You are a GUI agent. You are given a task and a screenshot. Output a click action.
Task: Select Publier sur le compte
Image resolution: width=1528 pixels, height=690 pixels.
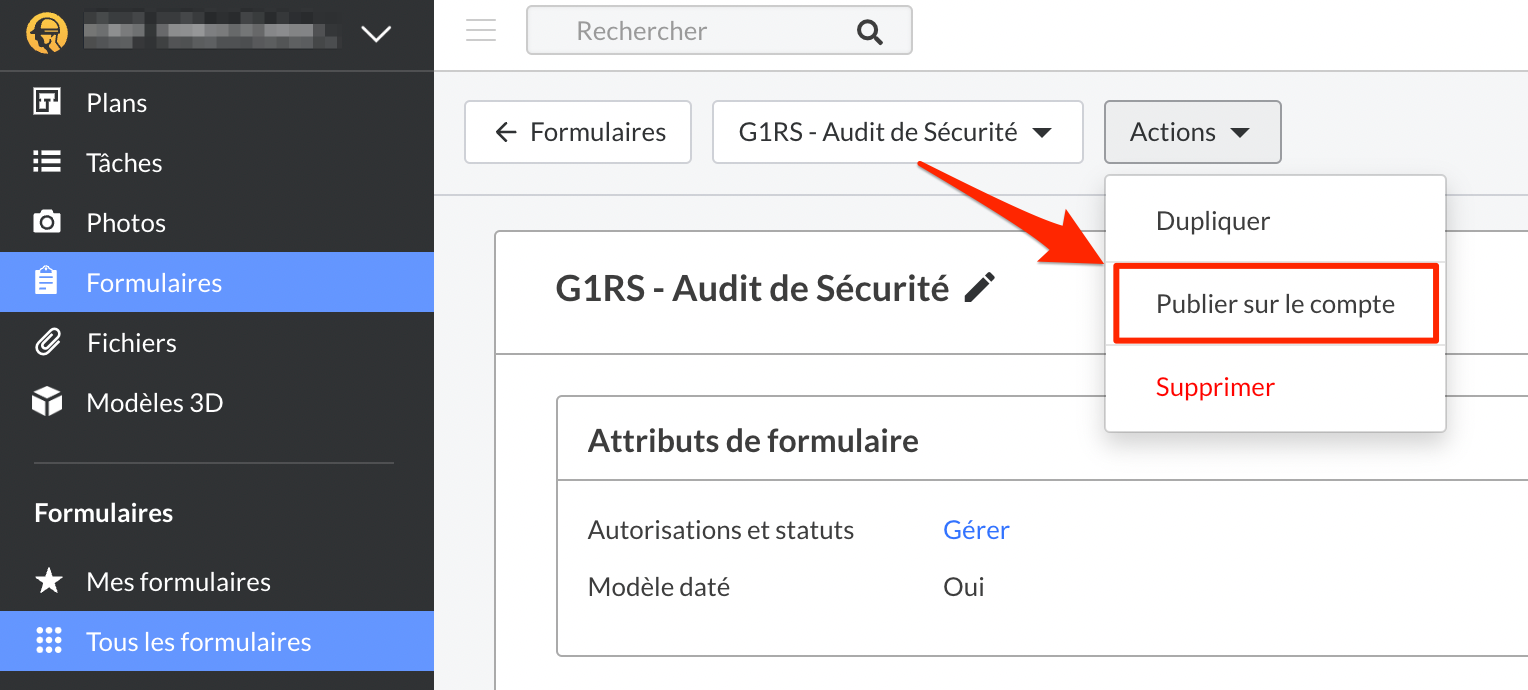(x=1275, y=304)
